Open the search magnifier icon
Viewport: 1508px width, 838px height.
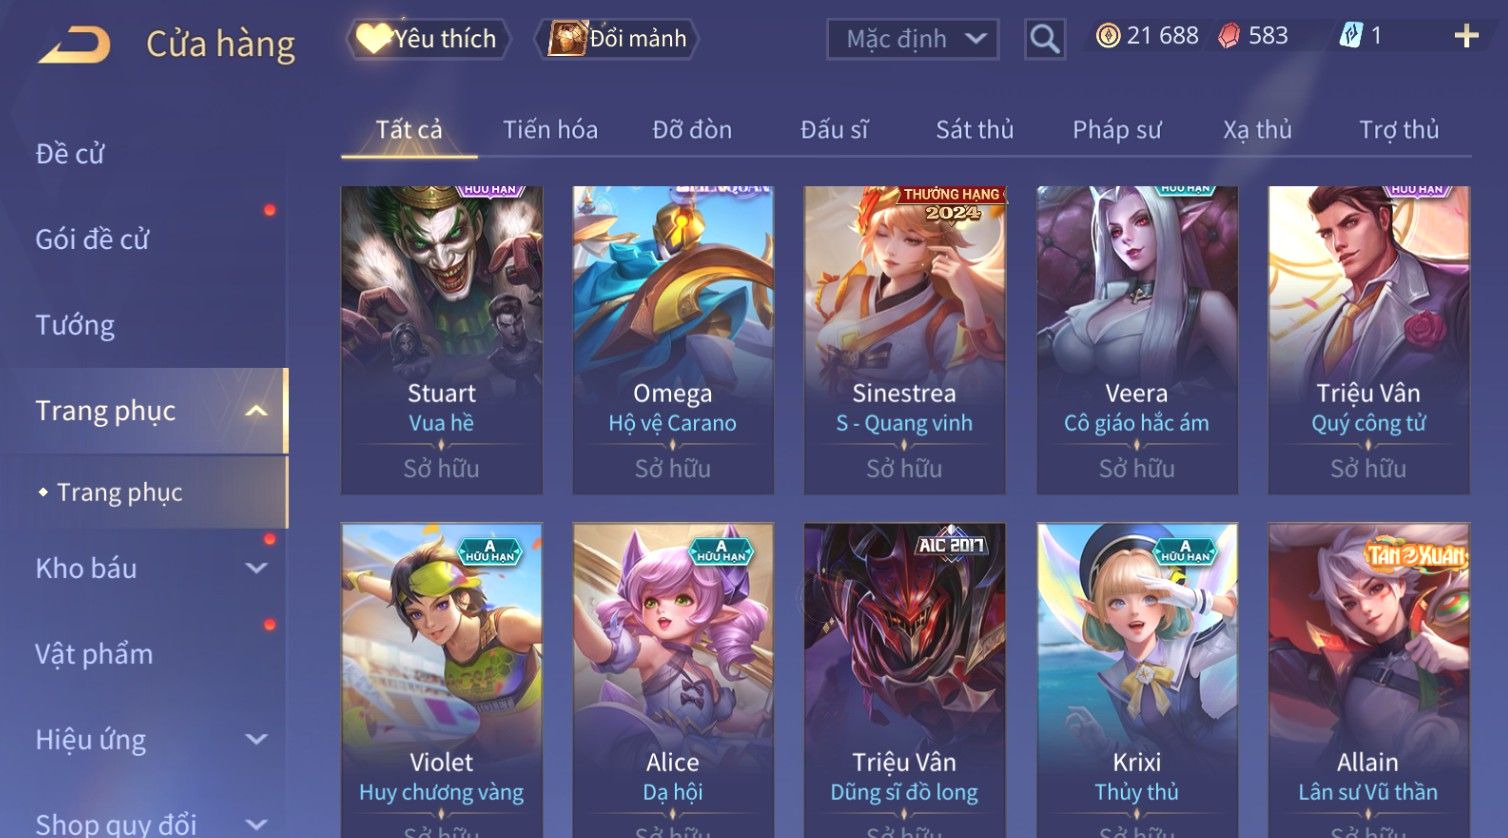(1044, 40)
